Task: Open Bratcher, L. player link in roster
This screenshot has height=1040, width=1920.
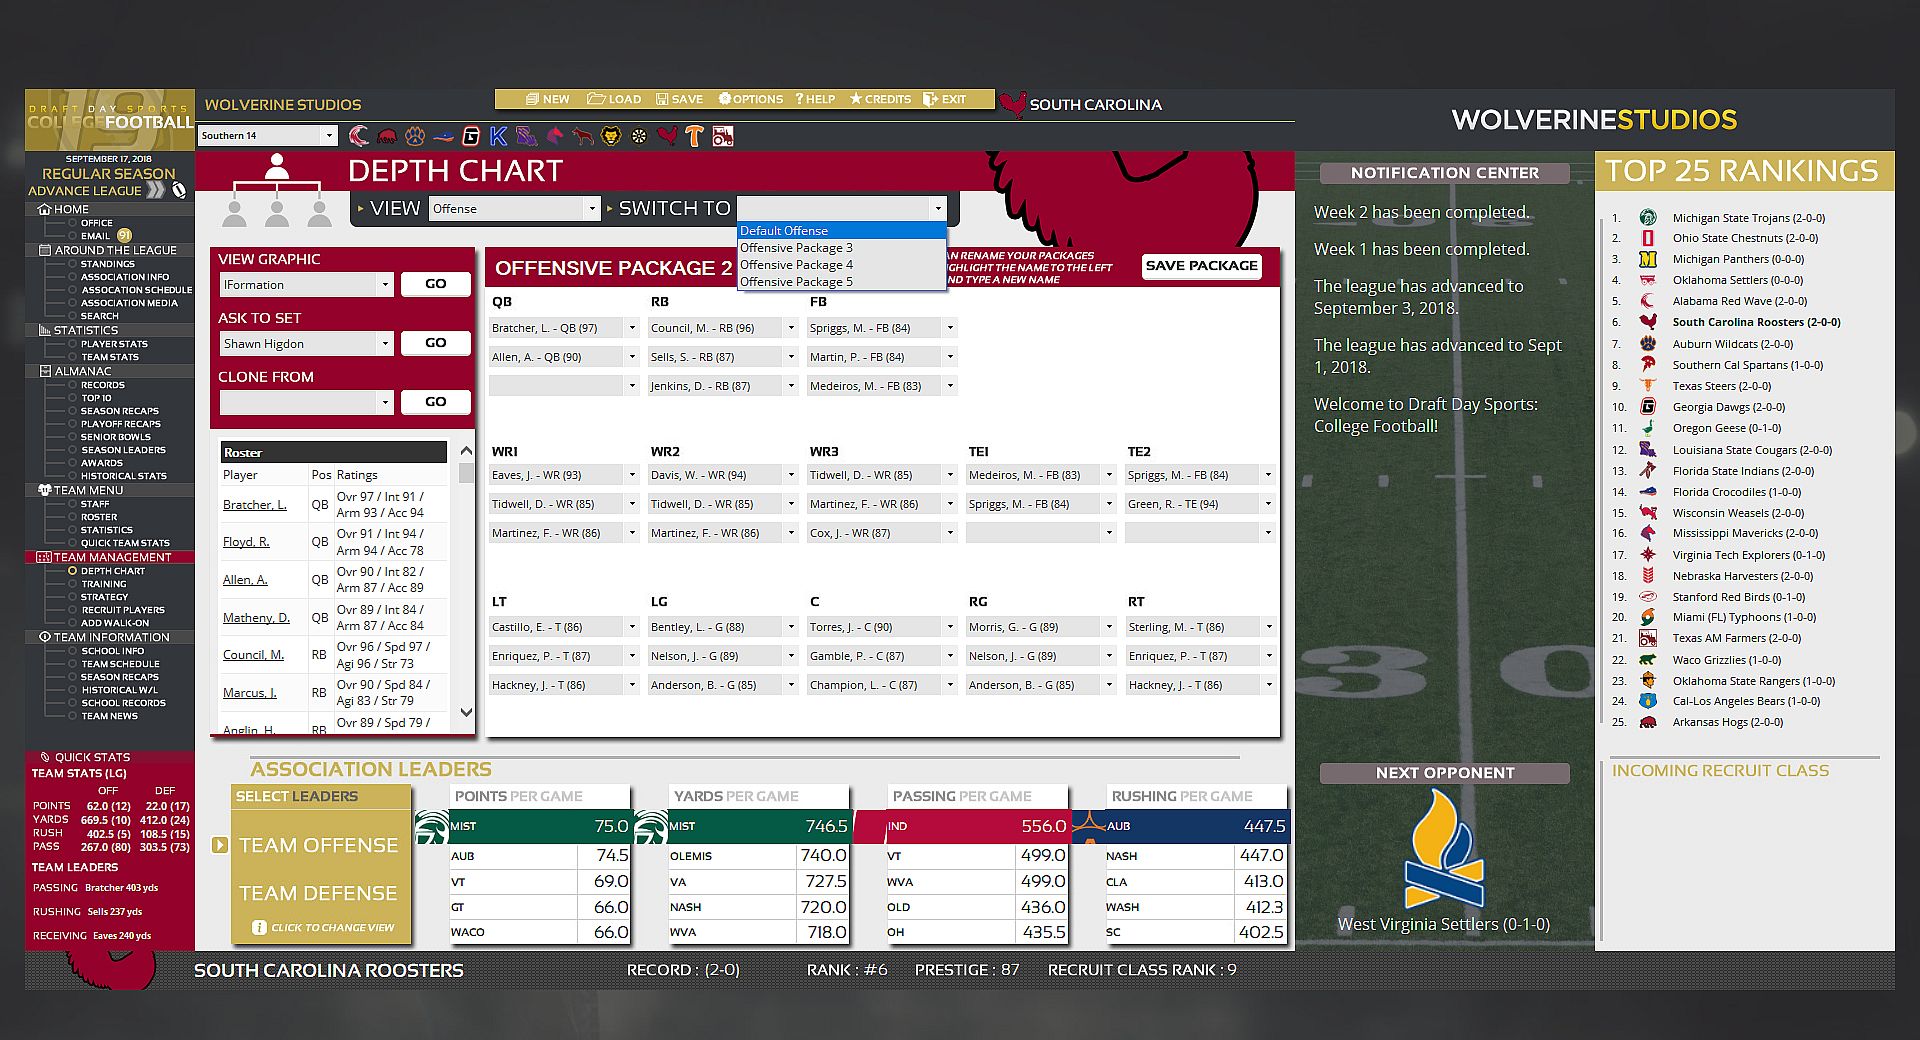Action: (x=254, y=505)
